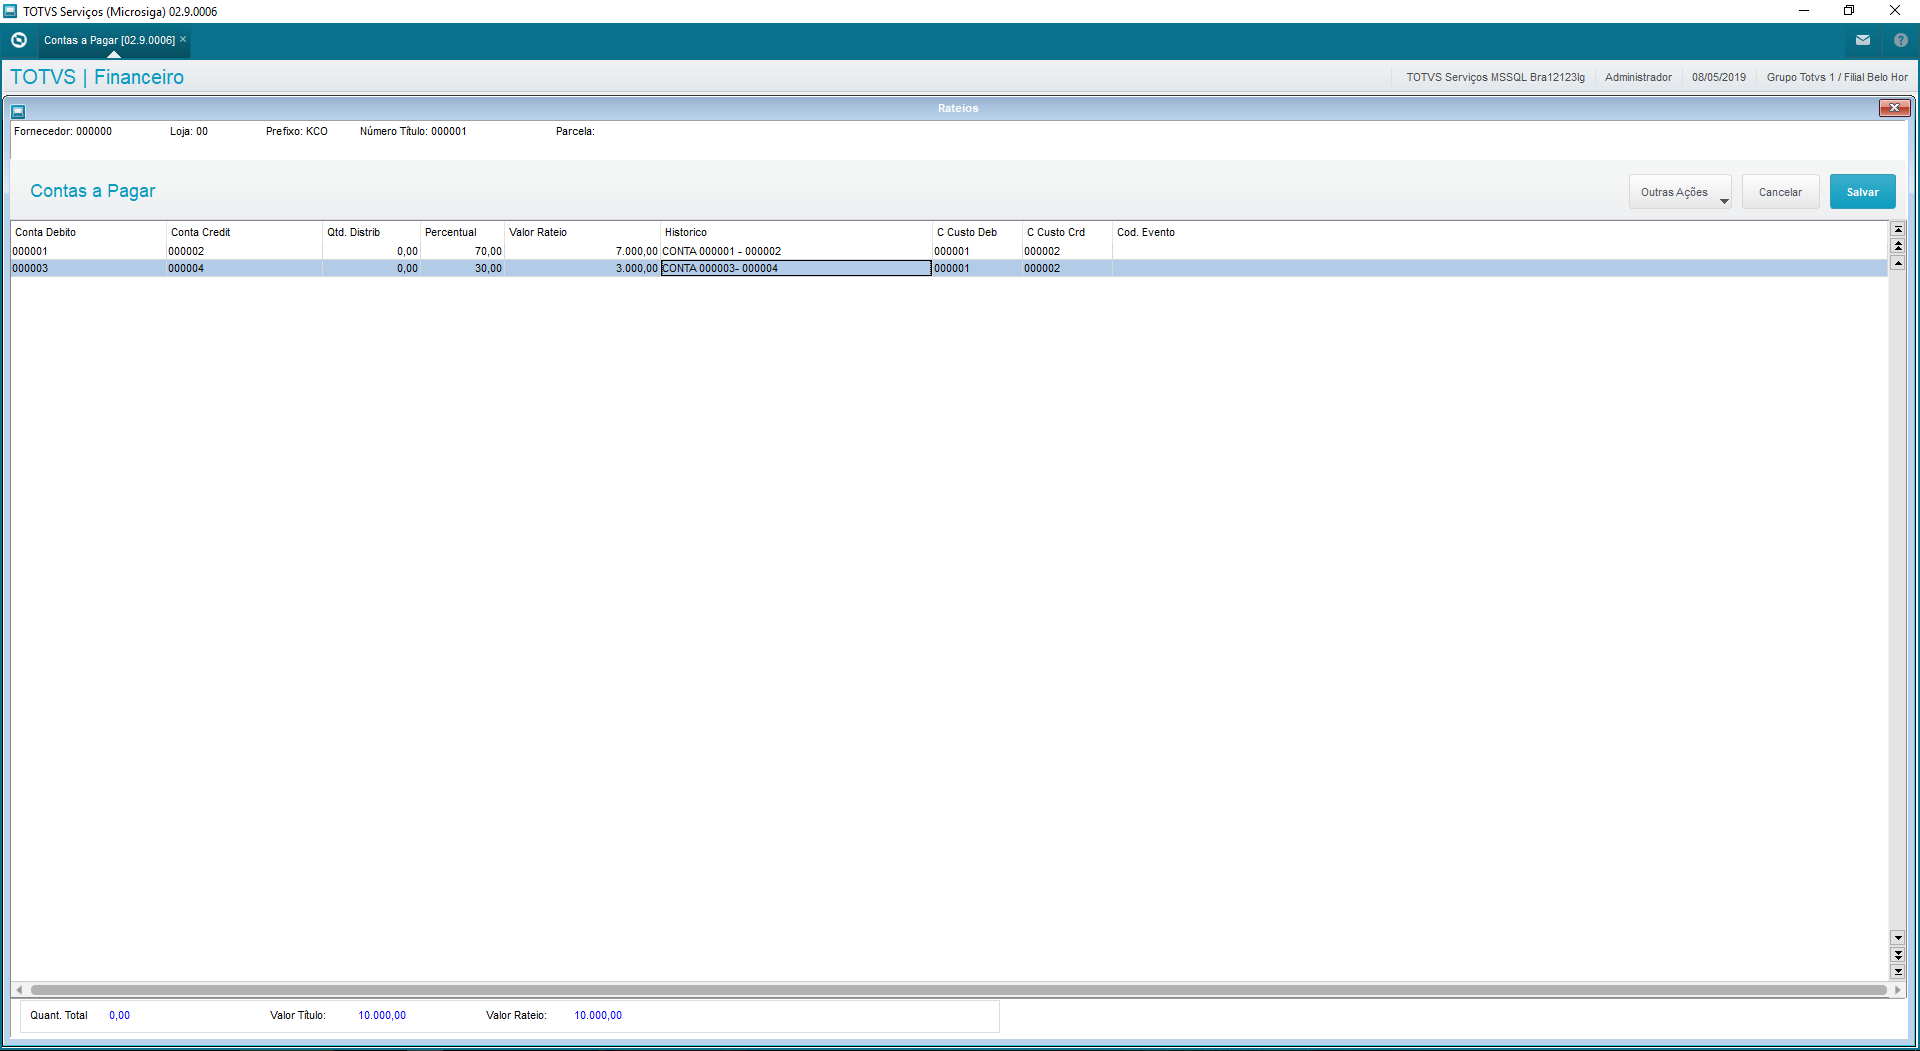The image size is (1920, 1051).
Task: Click Qtd. Distrib cell in 000001 row
Action: coord(371,251)
